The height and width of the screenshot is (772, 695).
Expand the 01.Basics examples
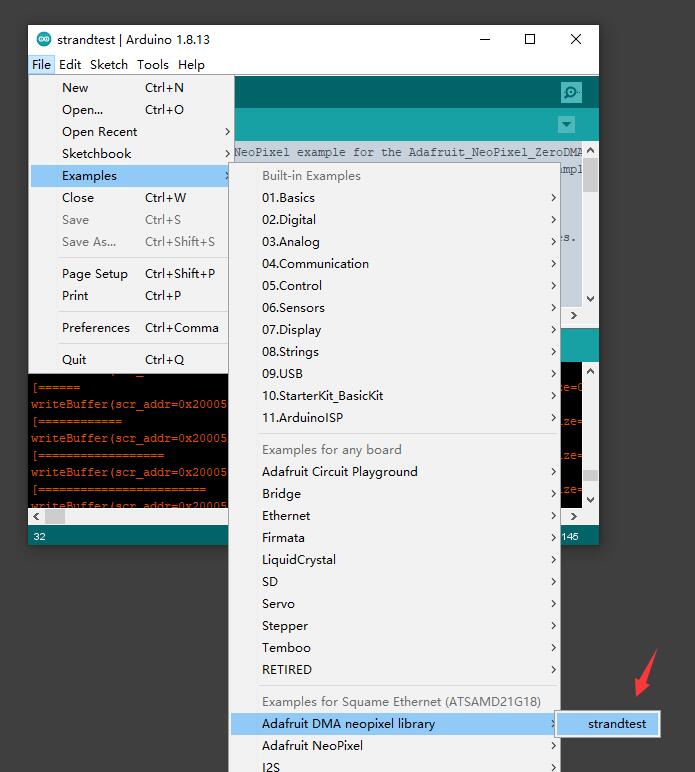coord(395,198)
